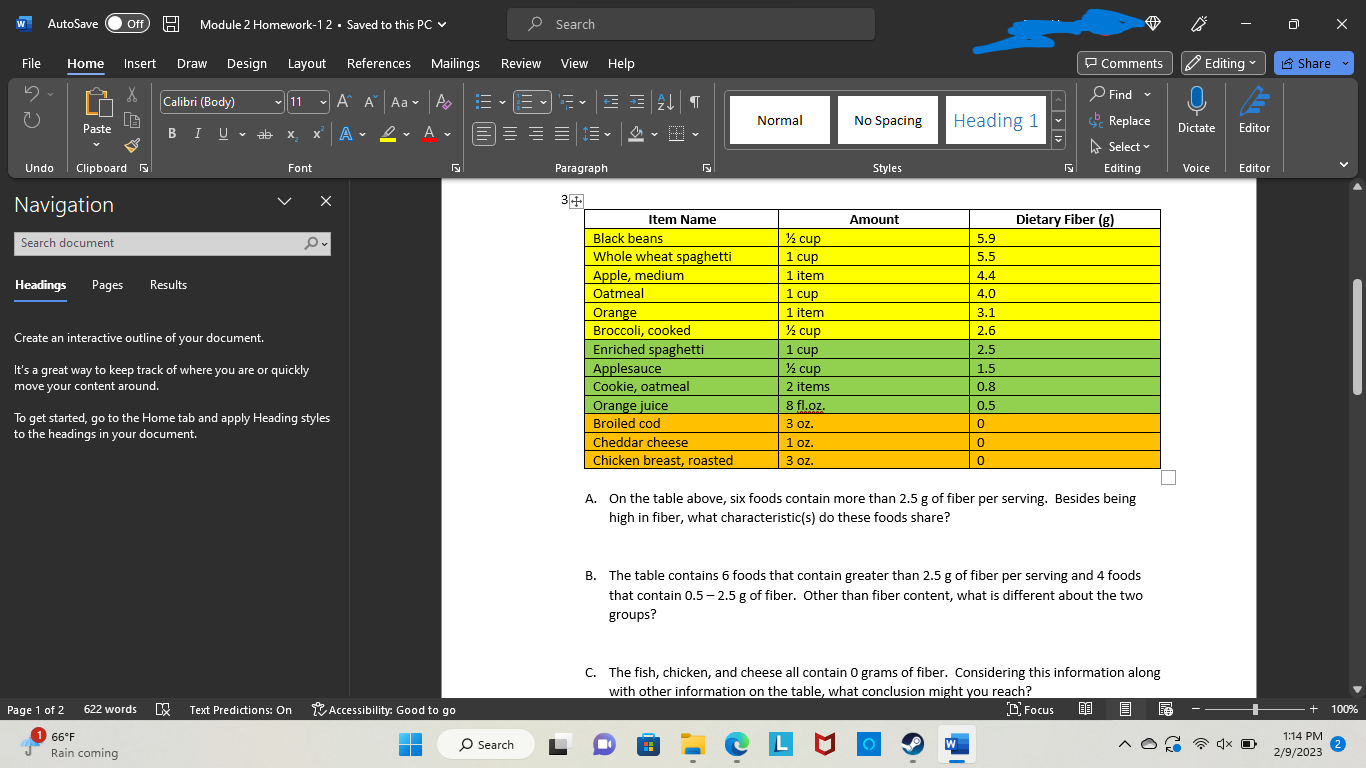Image resolution: width=1366 pixels, height=768 pixels.
Task: Click the Comments button
Action: (1123, 63)
